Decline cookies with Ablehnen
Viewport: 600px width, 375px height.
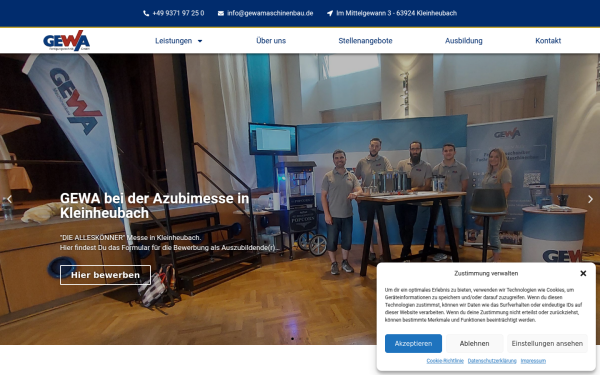pos(474,343)
